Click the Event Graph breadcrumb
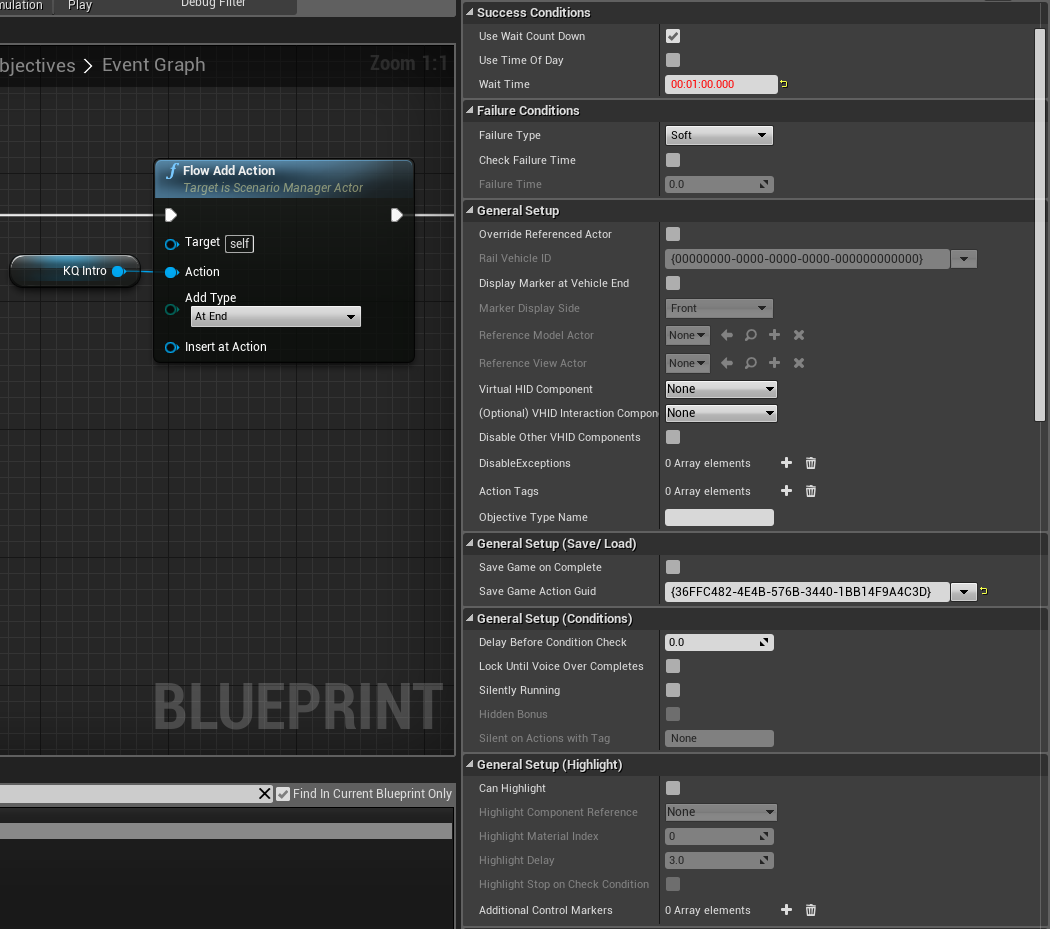 click(153, 64)
